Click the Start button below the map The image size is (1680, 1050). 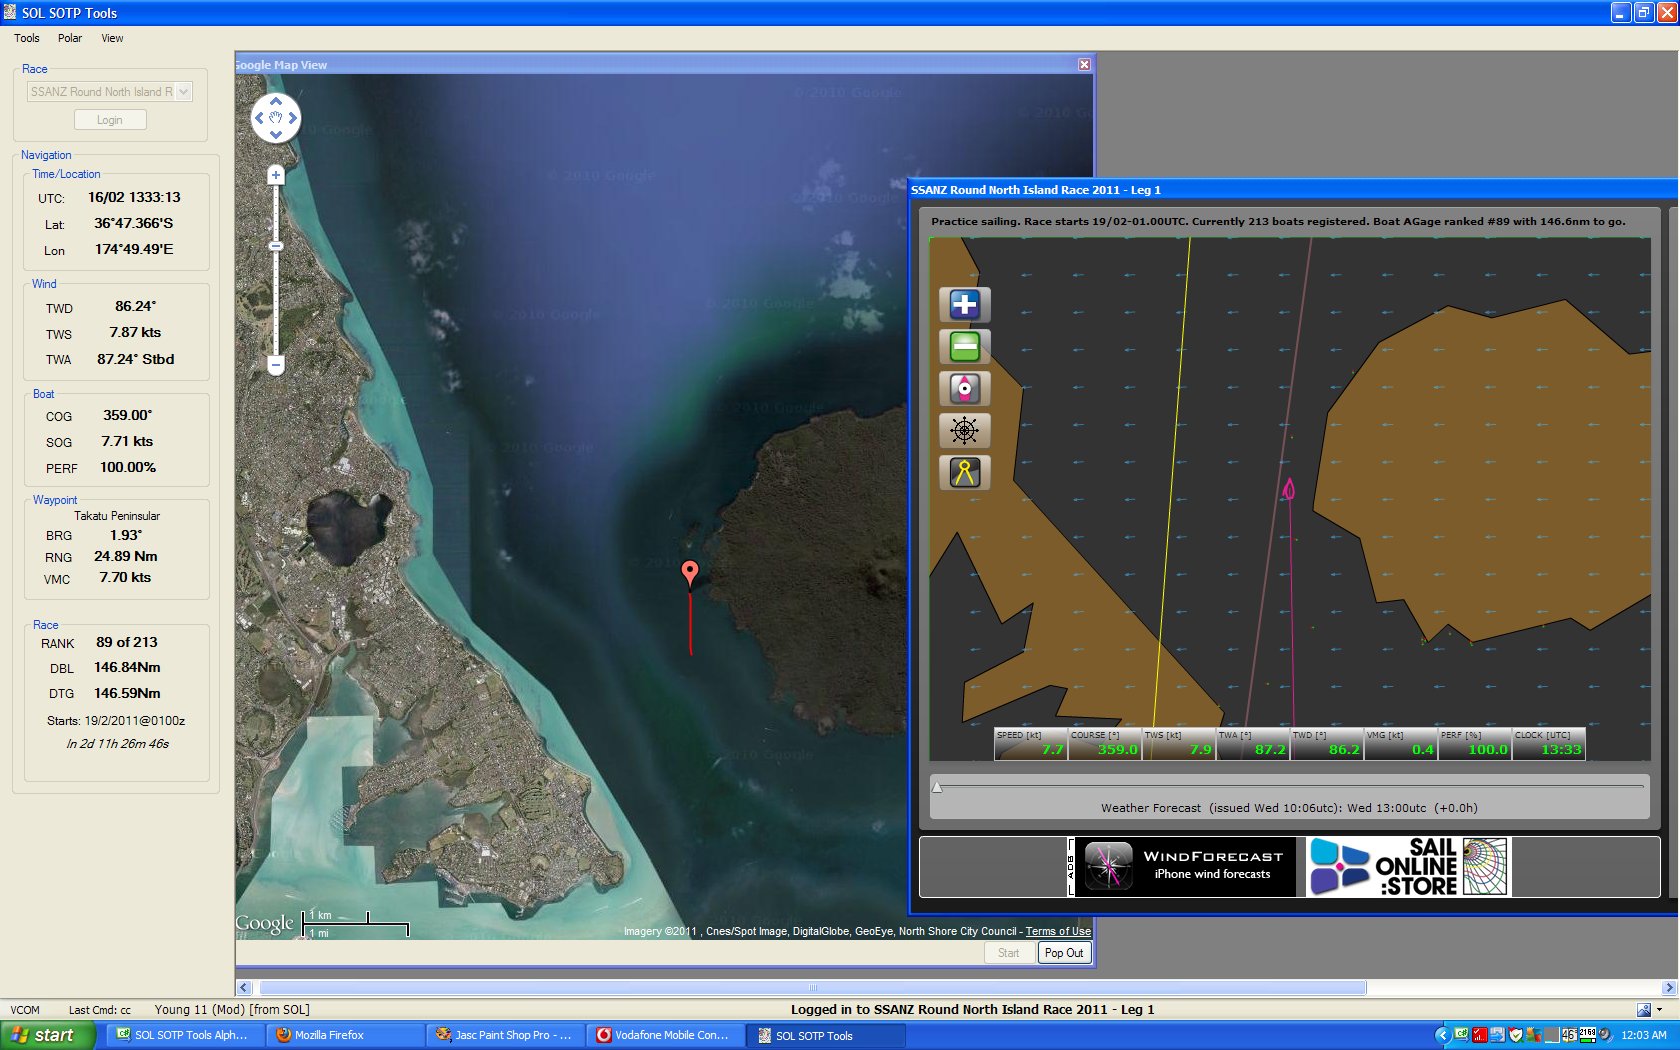pyautogui.click(x=1009, y=953)
